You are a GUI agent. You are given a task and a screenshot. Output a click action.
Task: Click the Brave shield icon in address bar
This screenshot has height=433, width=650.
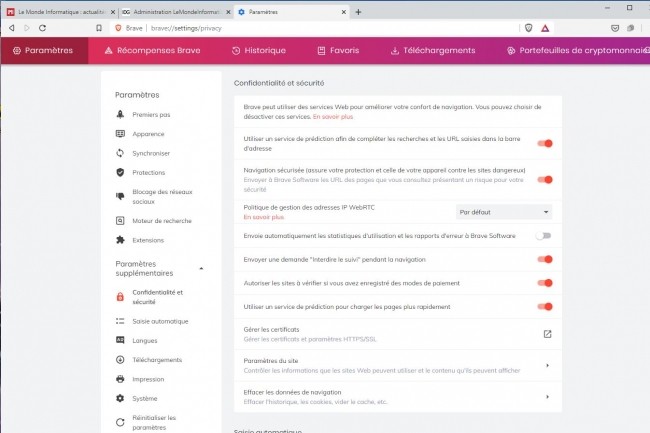pyautogui.click(x=118, y=28)
